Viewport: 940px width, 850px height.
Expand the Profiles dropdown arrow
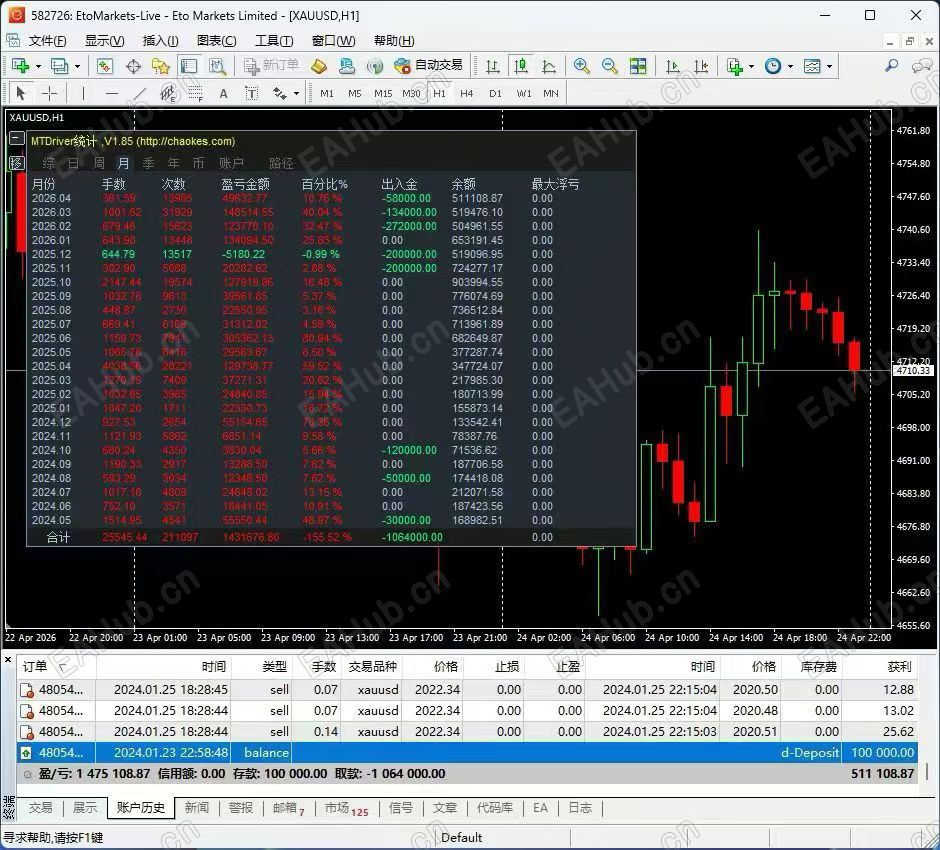tap(77, 67)
